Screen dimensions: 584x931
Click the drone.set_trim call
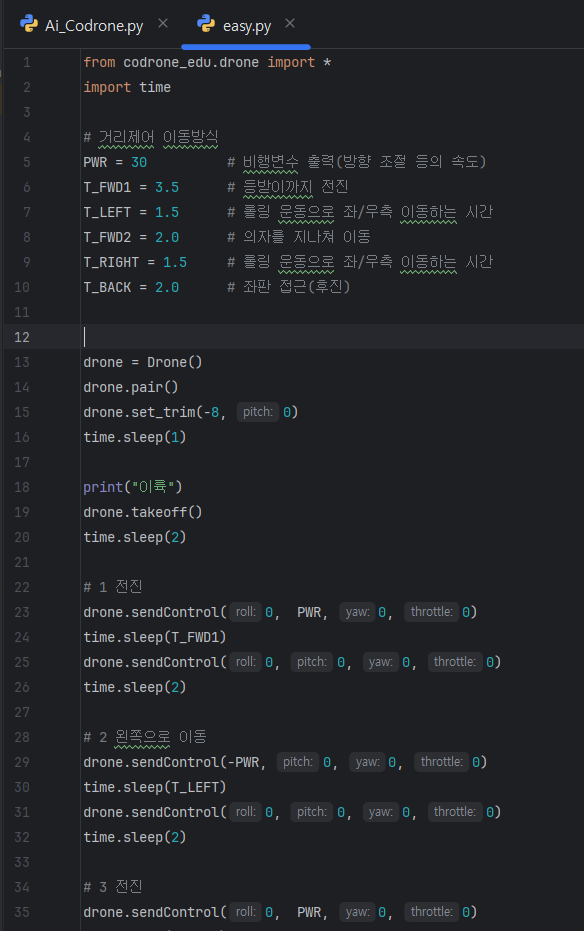[191, 412]
